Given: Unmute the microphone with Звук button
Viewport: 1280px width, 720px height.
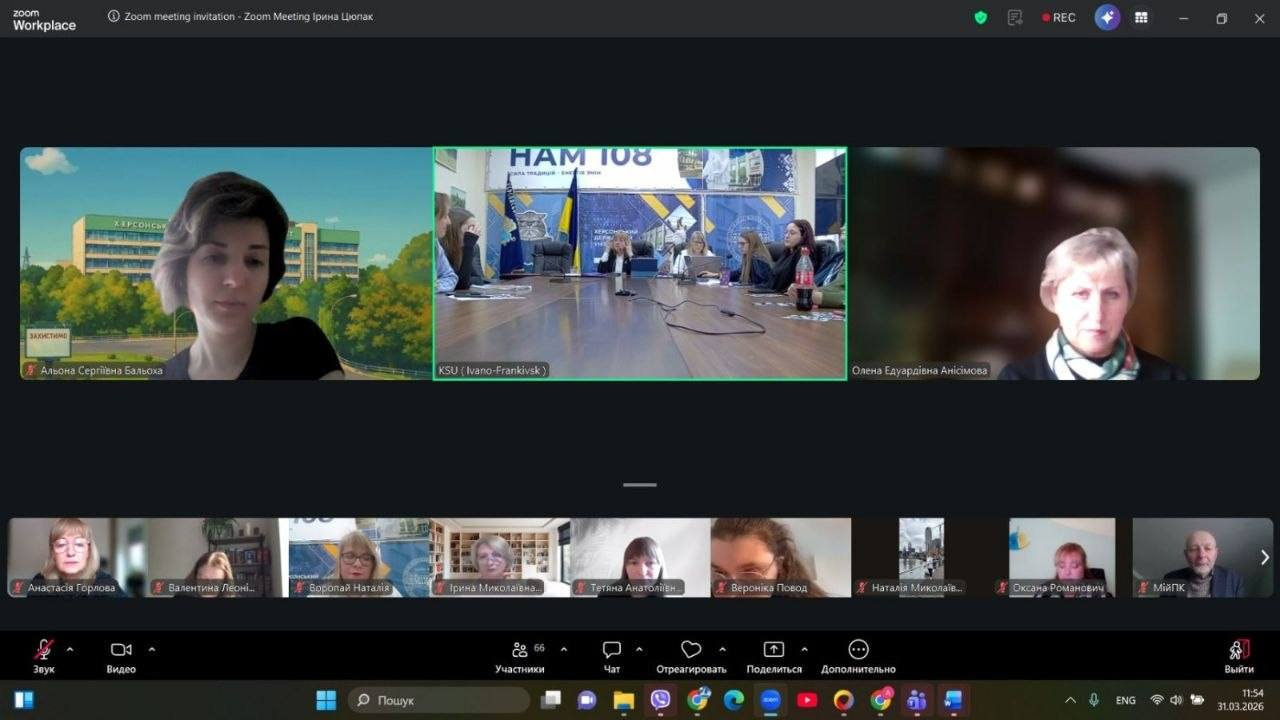Looking at the screenshot, I should point(43,656).
